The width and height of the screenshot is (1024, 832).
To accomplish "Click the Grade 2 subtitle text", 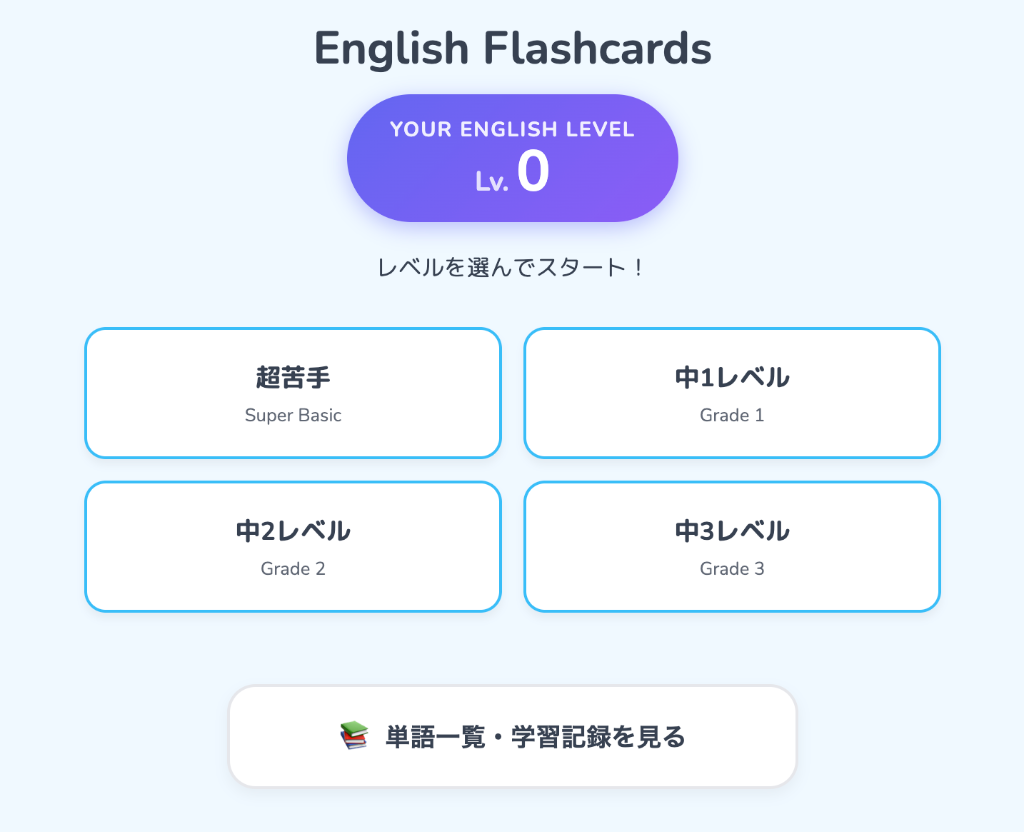I will point(293,568).
